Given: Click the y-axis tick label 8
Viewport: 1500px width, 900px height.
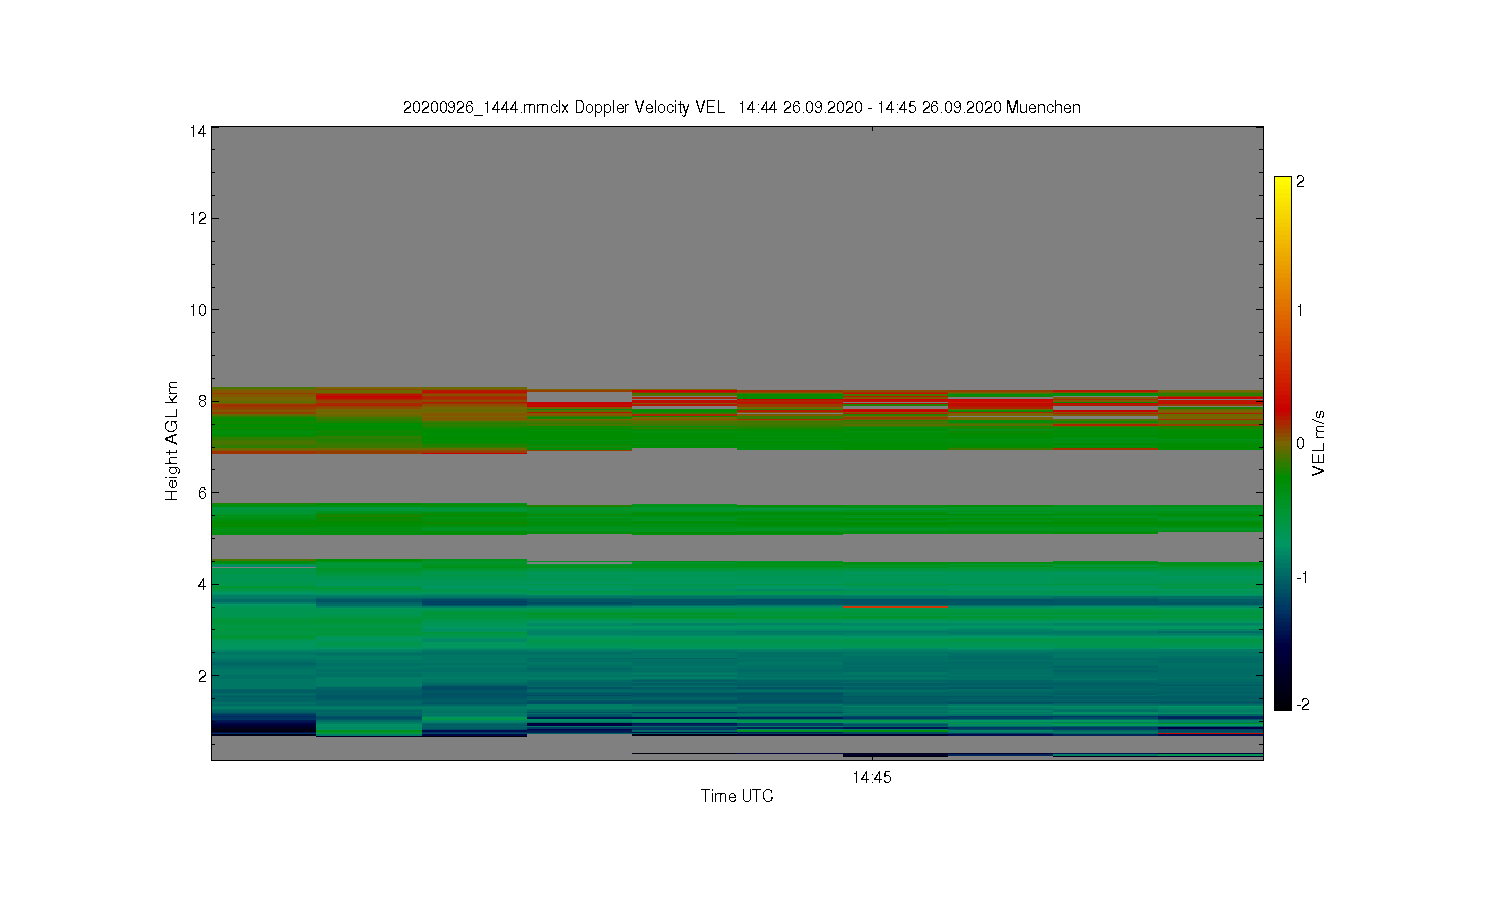Looking at the screenshot, I should point(202,401).
